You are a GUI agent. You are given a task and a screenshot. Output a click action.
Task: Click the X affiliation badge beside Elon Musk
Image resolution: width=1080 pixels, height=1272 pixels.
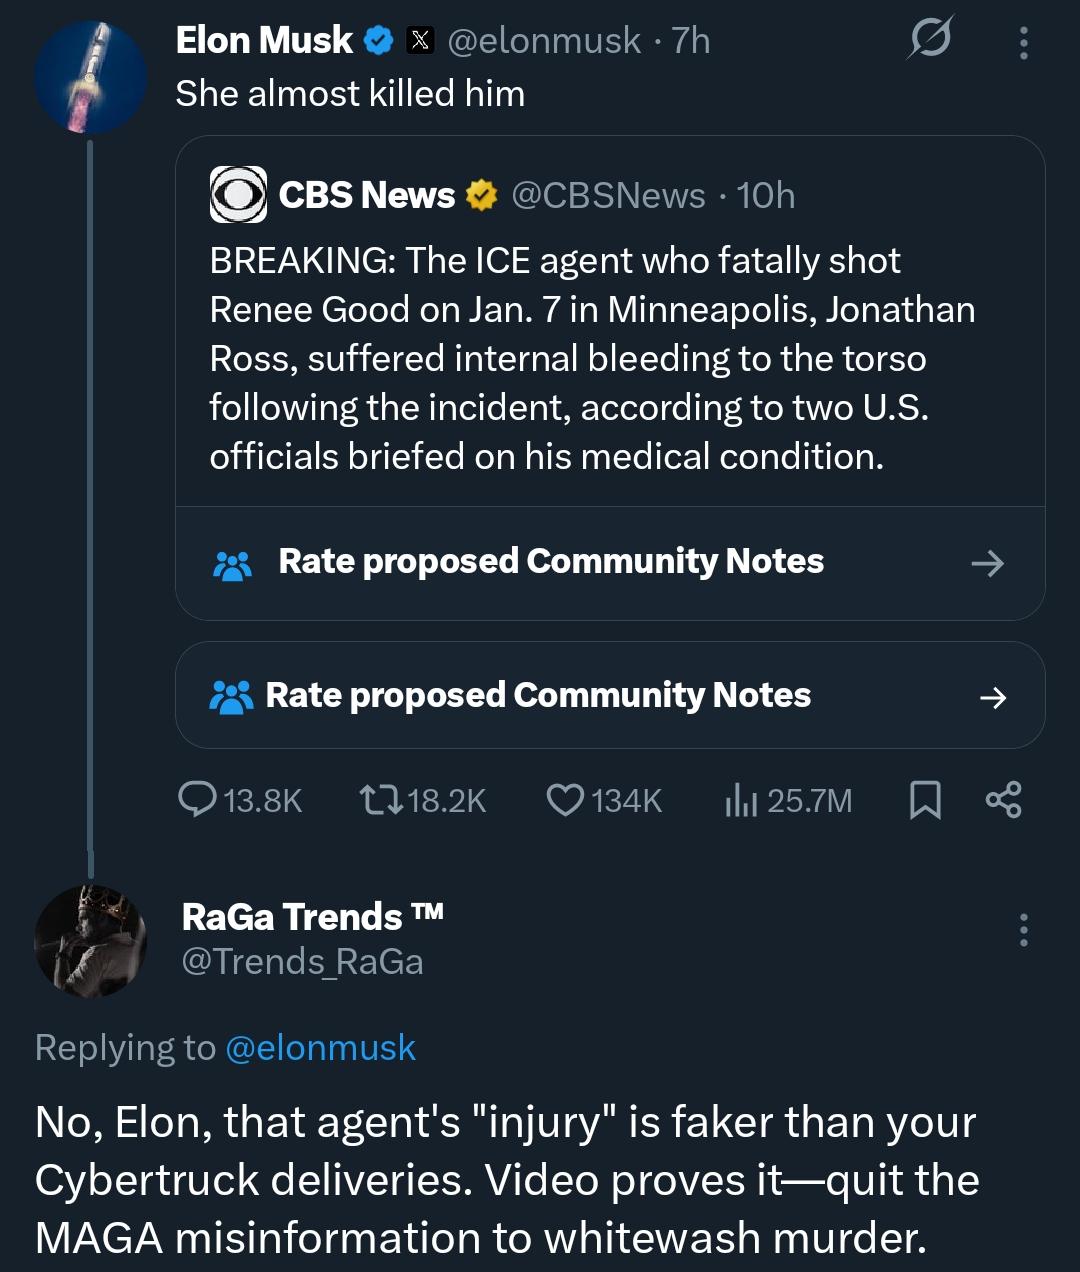(420, 40)
